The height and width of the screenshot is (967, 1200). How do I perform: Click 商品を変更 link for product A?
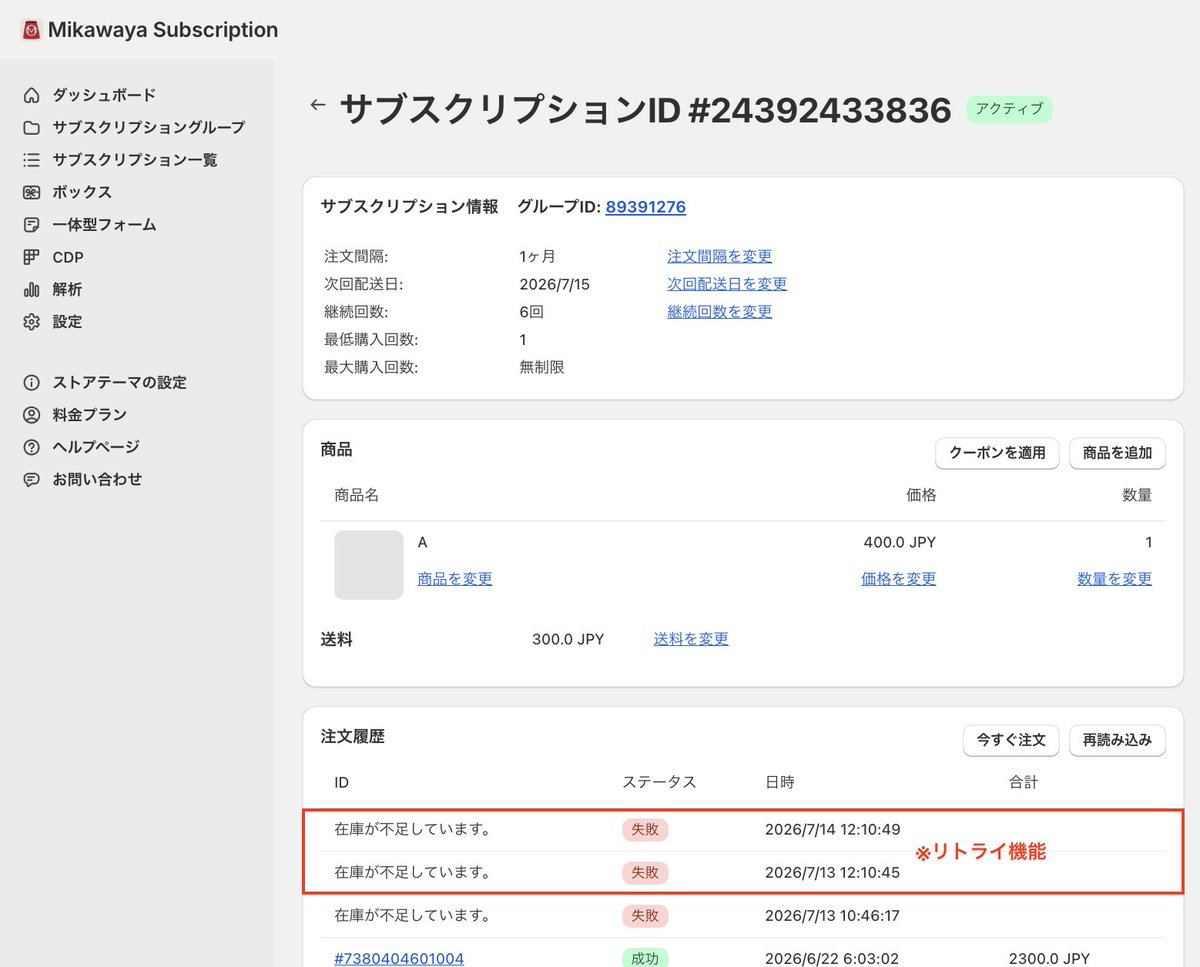tap(455, 578)
